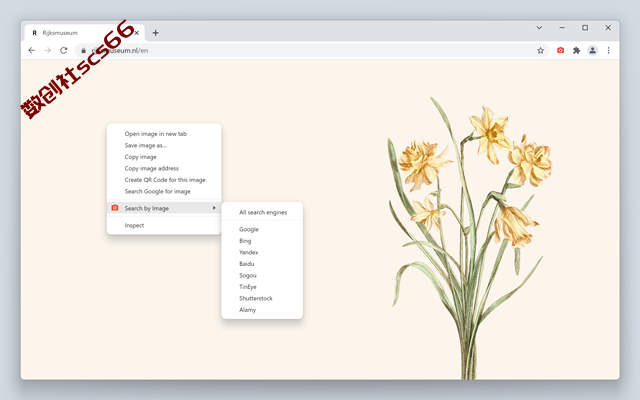Click the daffodil flower painting
The width and height of the screenshot is (640, 400).
click(x=469, y=238)
